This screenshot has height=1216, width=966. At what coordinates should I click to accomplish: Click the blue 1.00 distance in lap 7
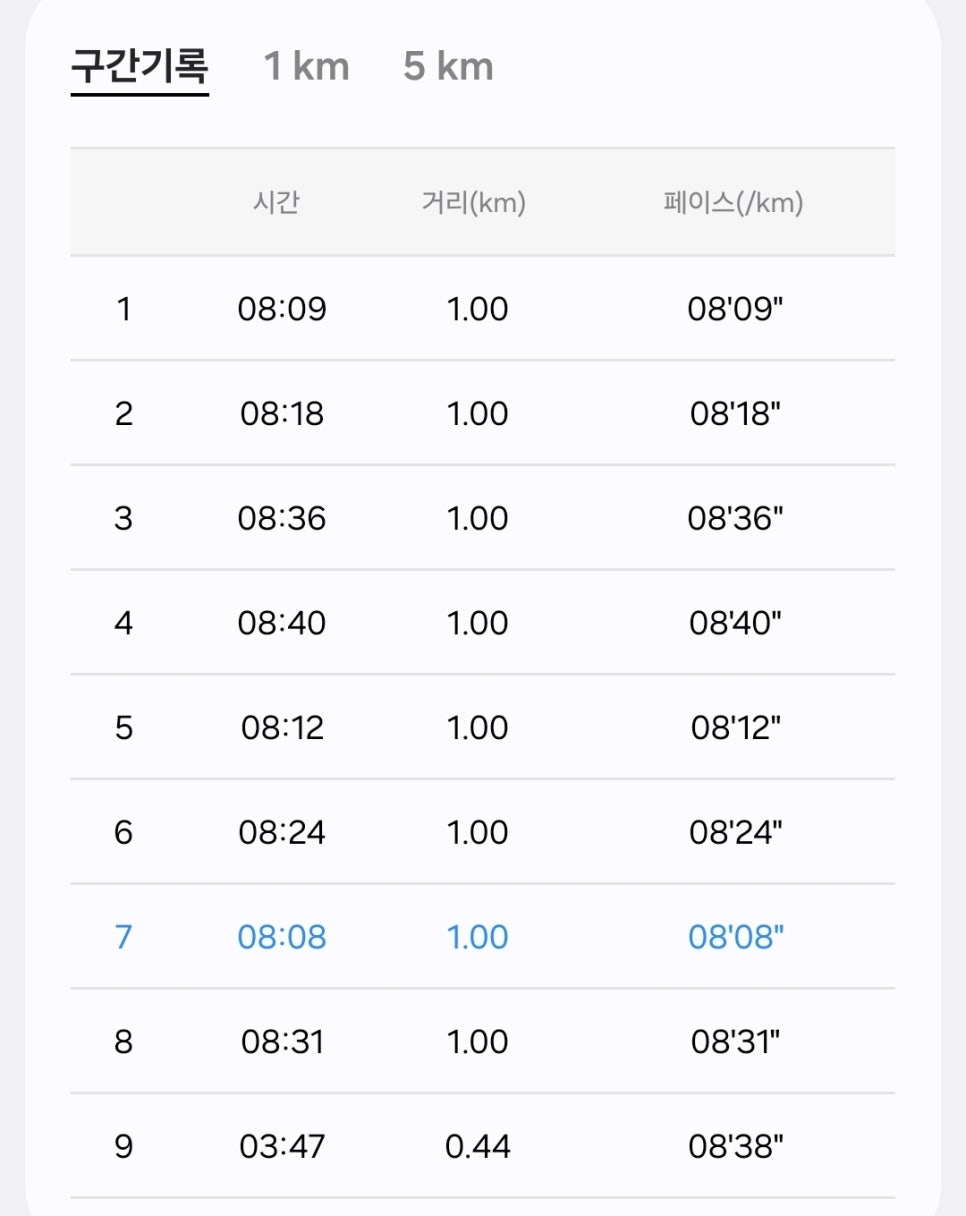click(478, 937)
